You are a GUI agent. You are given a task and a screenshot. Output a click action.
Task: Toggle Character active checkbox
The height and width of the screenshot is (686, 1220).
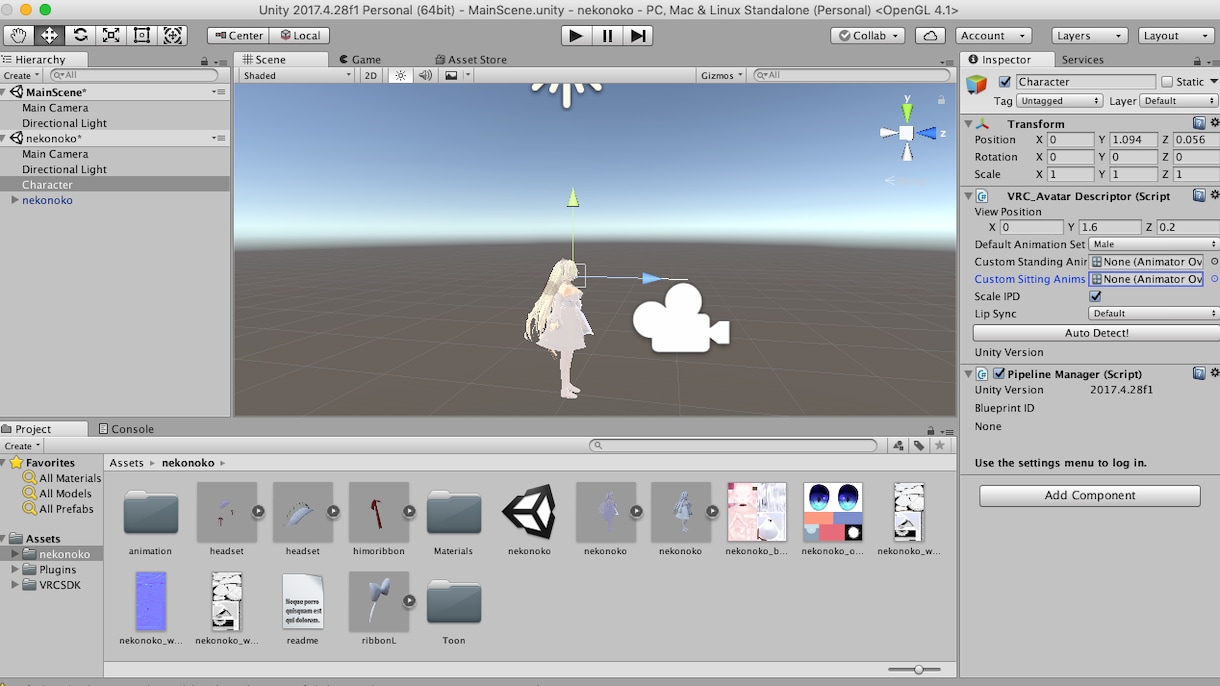(1004, 82)
